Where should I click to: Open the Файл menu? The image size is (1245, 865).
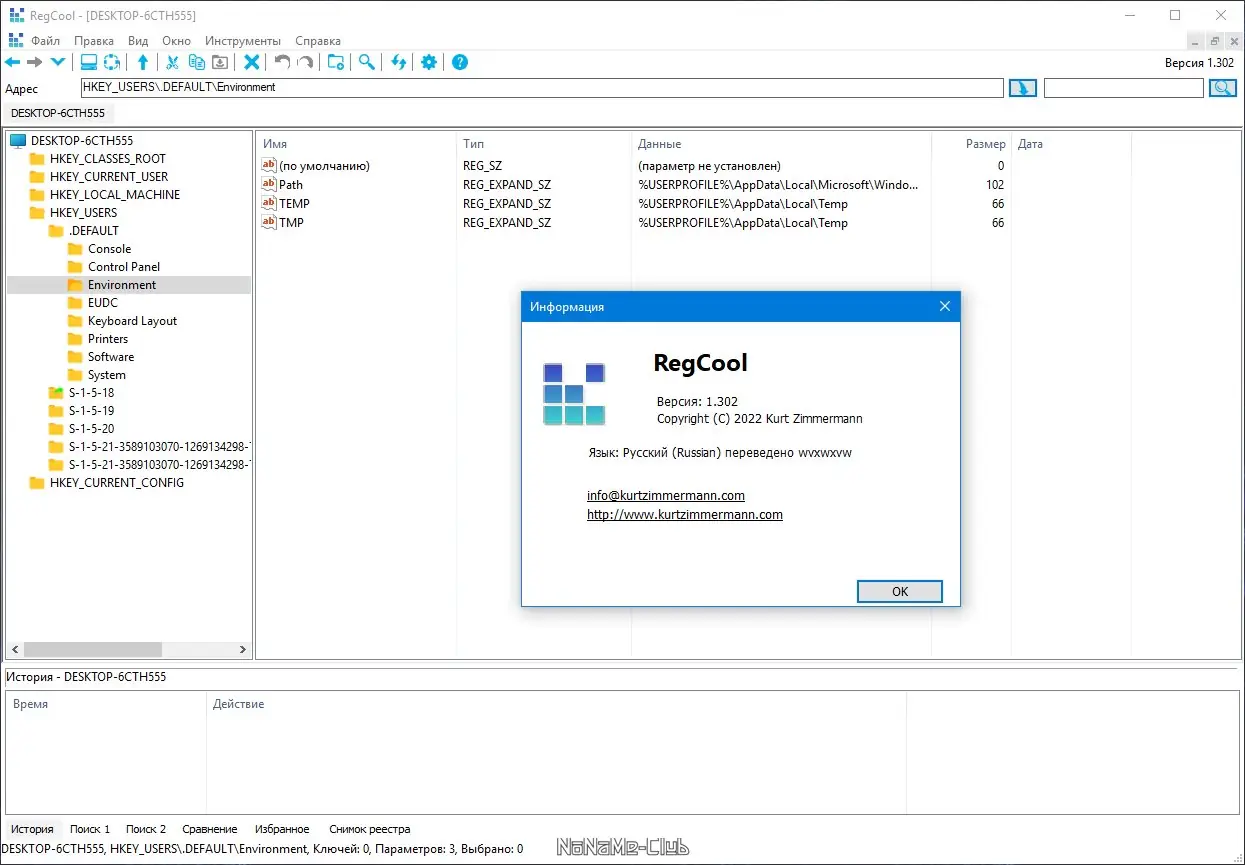(45, 41)
